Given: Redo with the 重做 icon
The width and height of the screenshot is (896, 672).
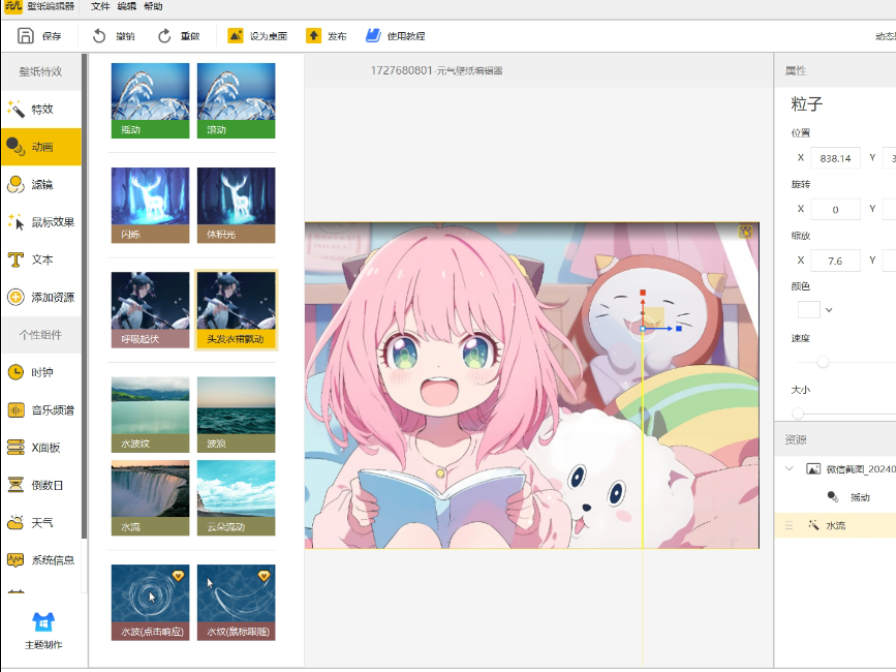Looking at the screenshot, I should tap(164, 36).
